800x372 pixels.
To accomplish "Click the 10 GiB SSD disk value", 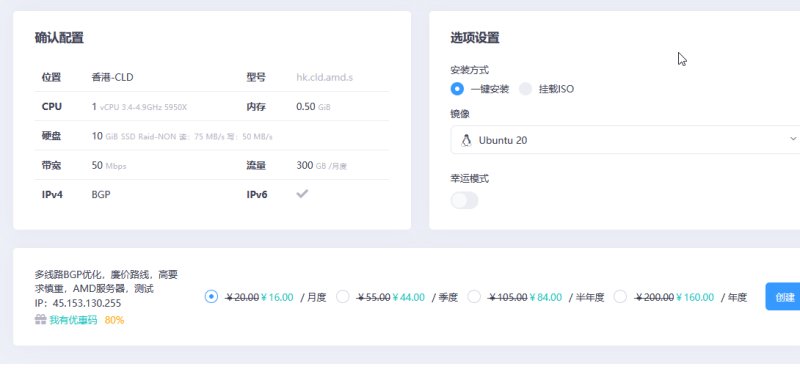I will click(182, 136).
